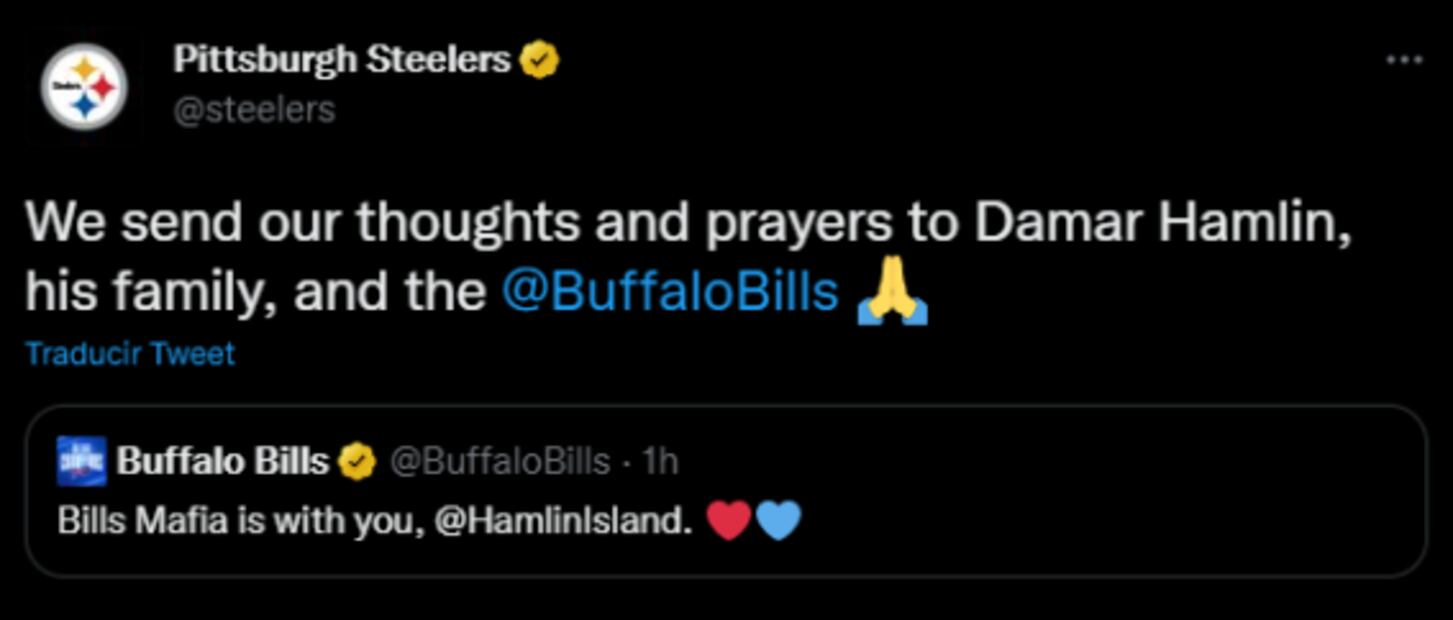Click the gold verified badge next to Pittsburgh Steelers
The width and height of the screenshot is (1453, 620).
point(540,58)
